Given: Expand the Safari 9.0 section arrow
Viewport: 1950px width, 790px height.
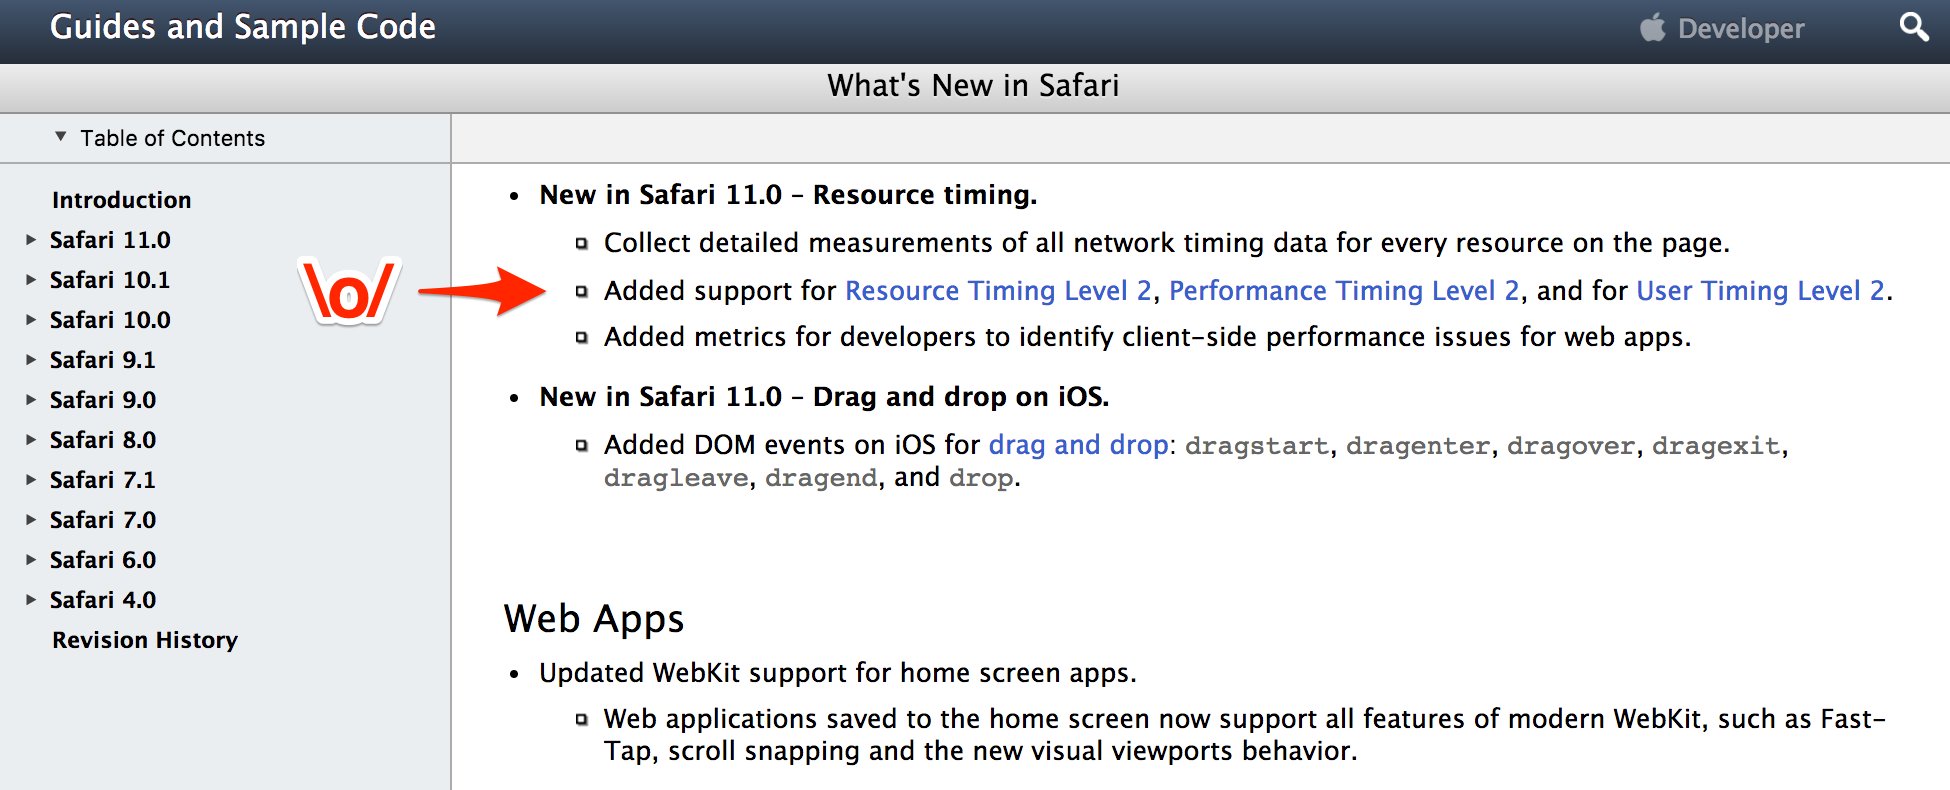Looking at the screenshot, I should pyautogui.click(x=31, y=400).
